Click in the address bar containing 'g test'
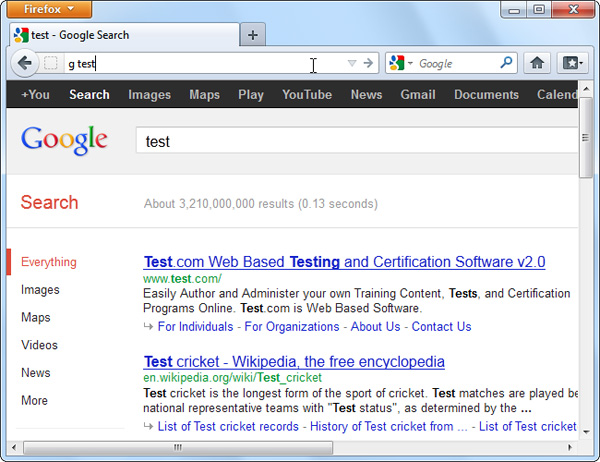Viewport: 600px width, 462px height. coord(205,63)
